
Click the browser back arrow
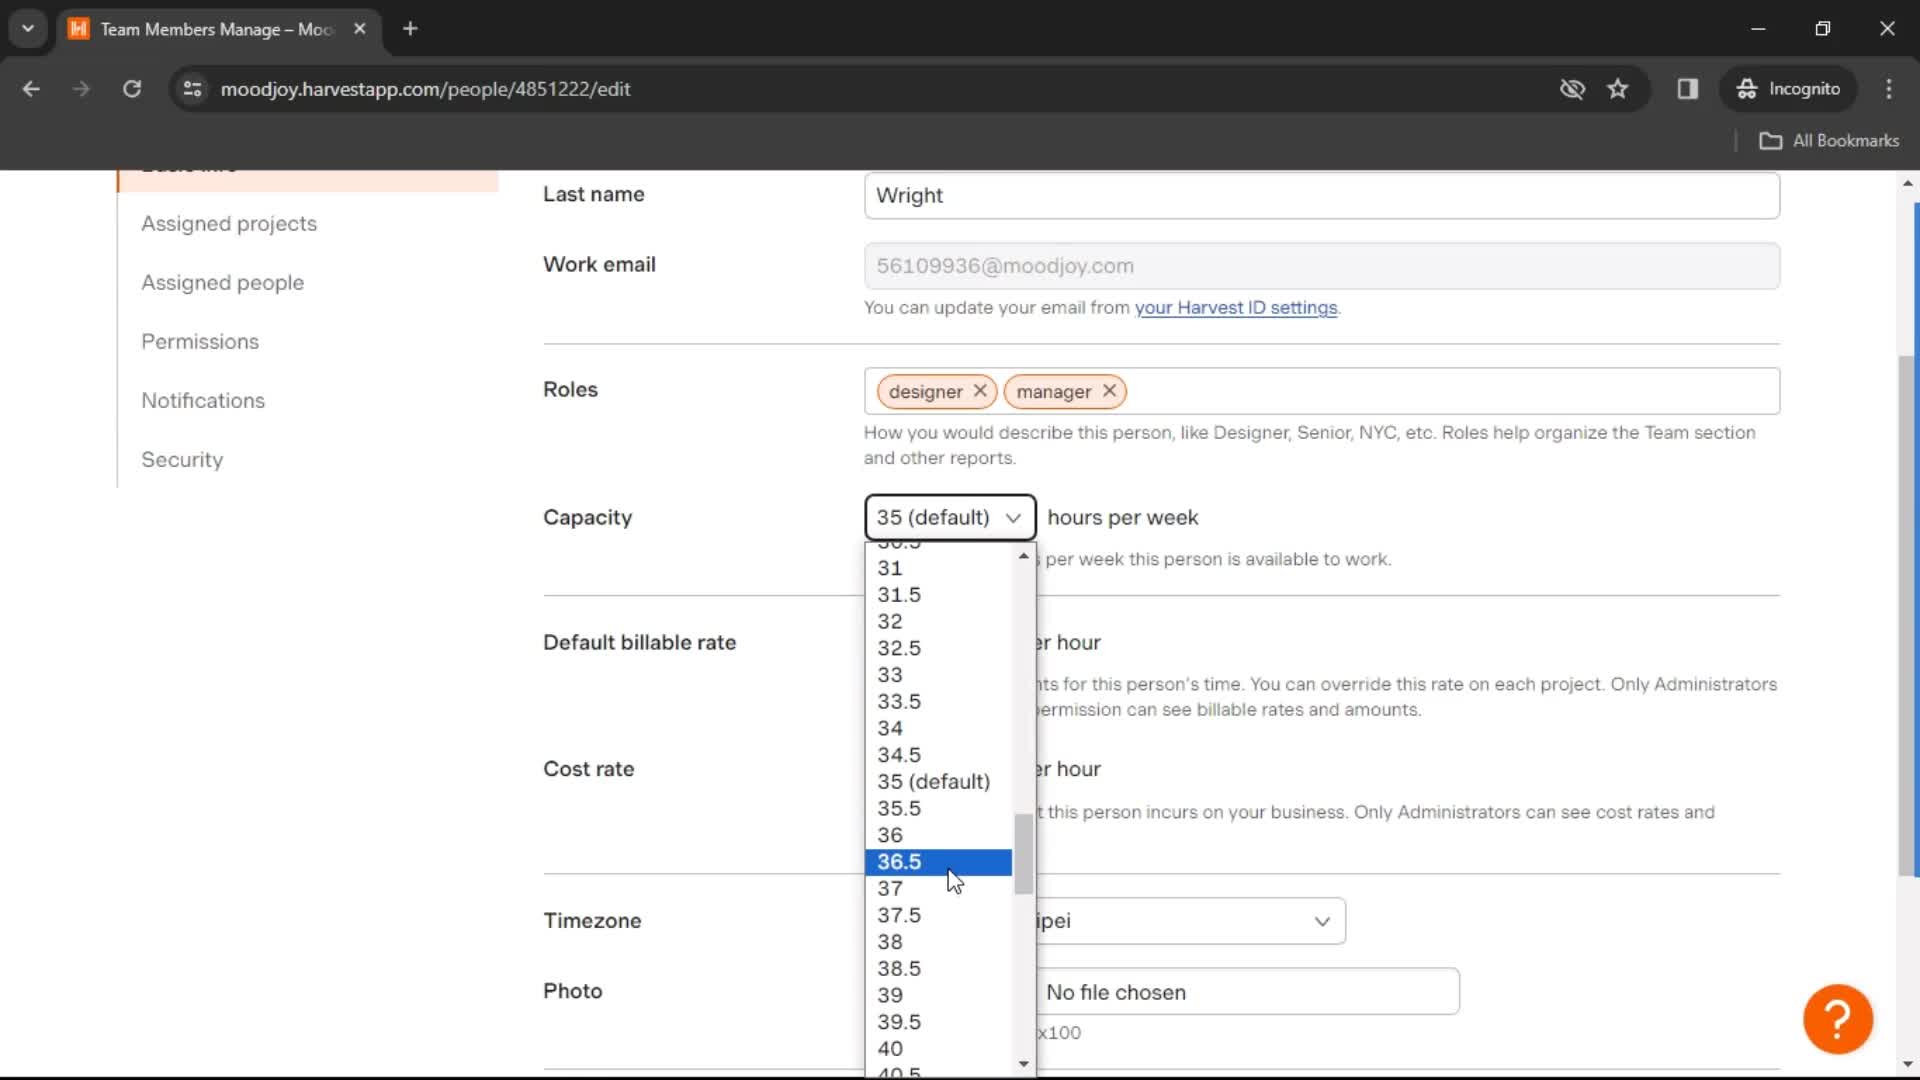pyautogui.click(x=31, y=89)
